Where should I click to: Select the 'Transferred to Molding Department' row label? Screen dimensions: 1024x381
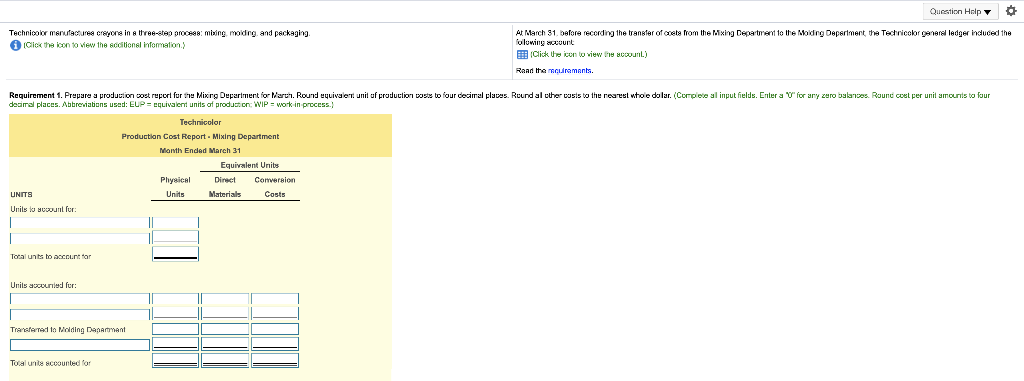68,329
